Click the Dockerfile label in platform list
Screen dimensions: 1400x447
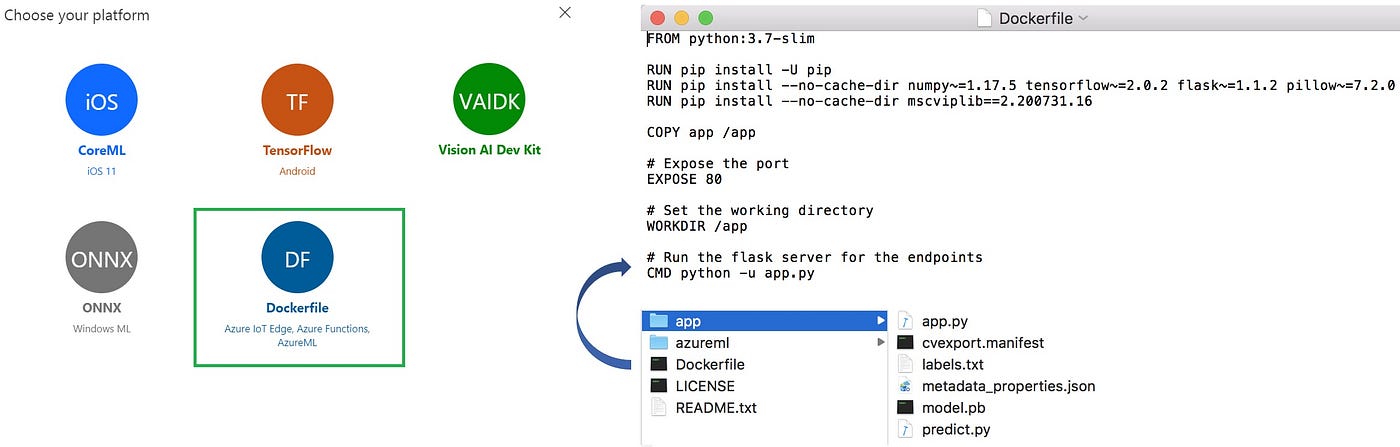297,308
